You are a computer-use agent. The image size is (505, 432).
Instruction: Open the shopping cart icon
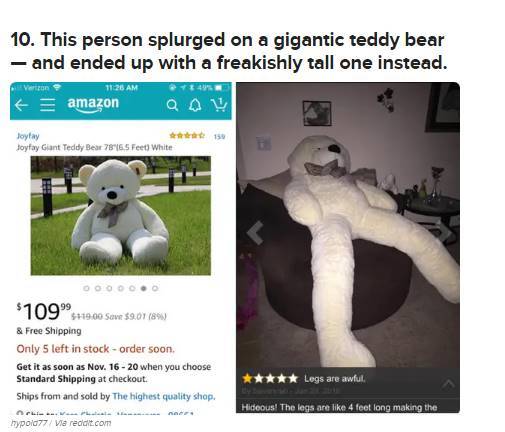(x=219, y=104)
